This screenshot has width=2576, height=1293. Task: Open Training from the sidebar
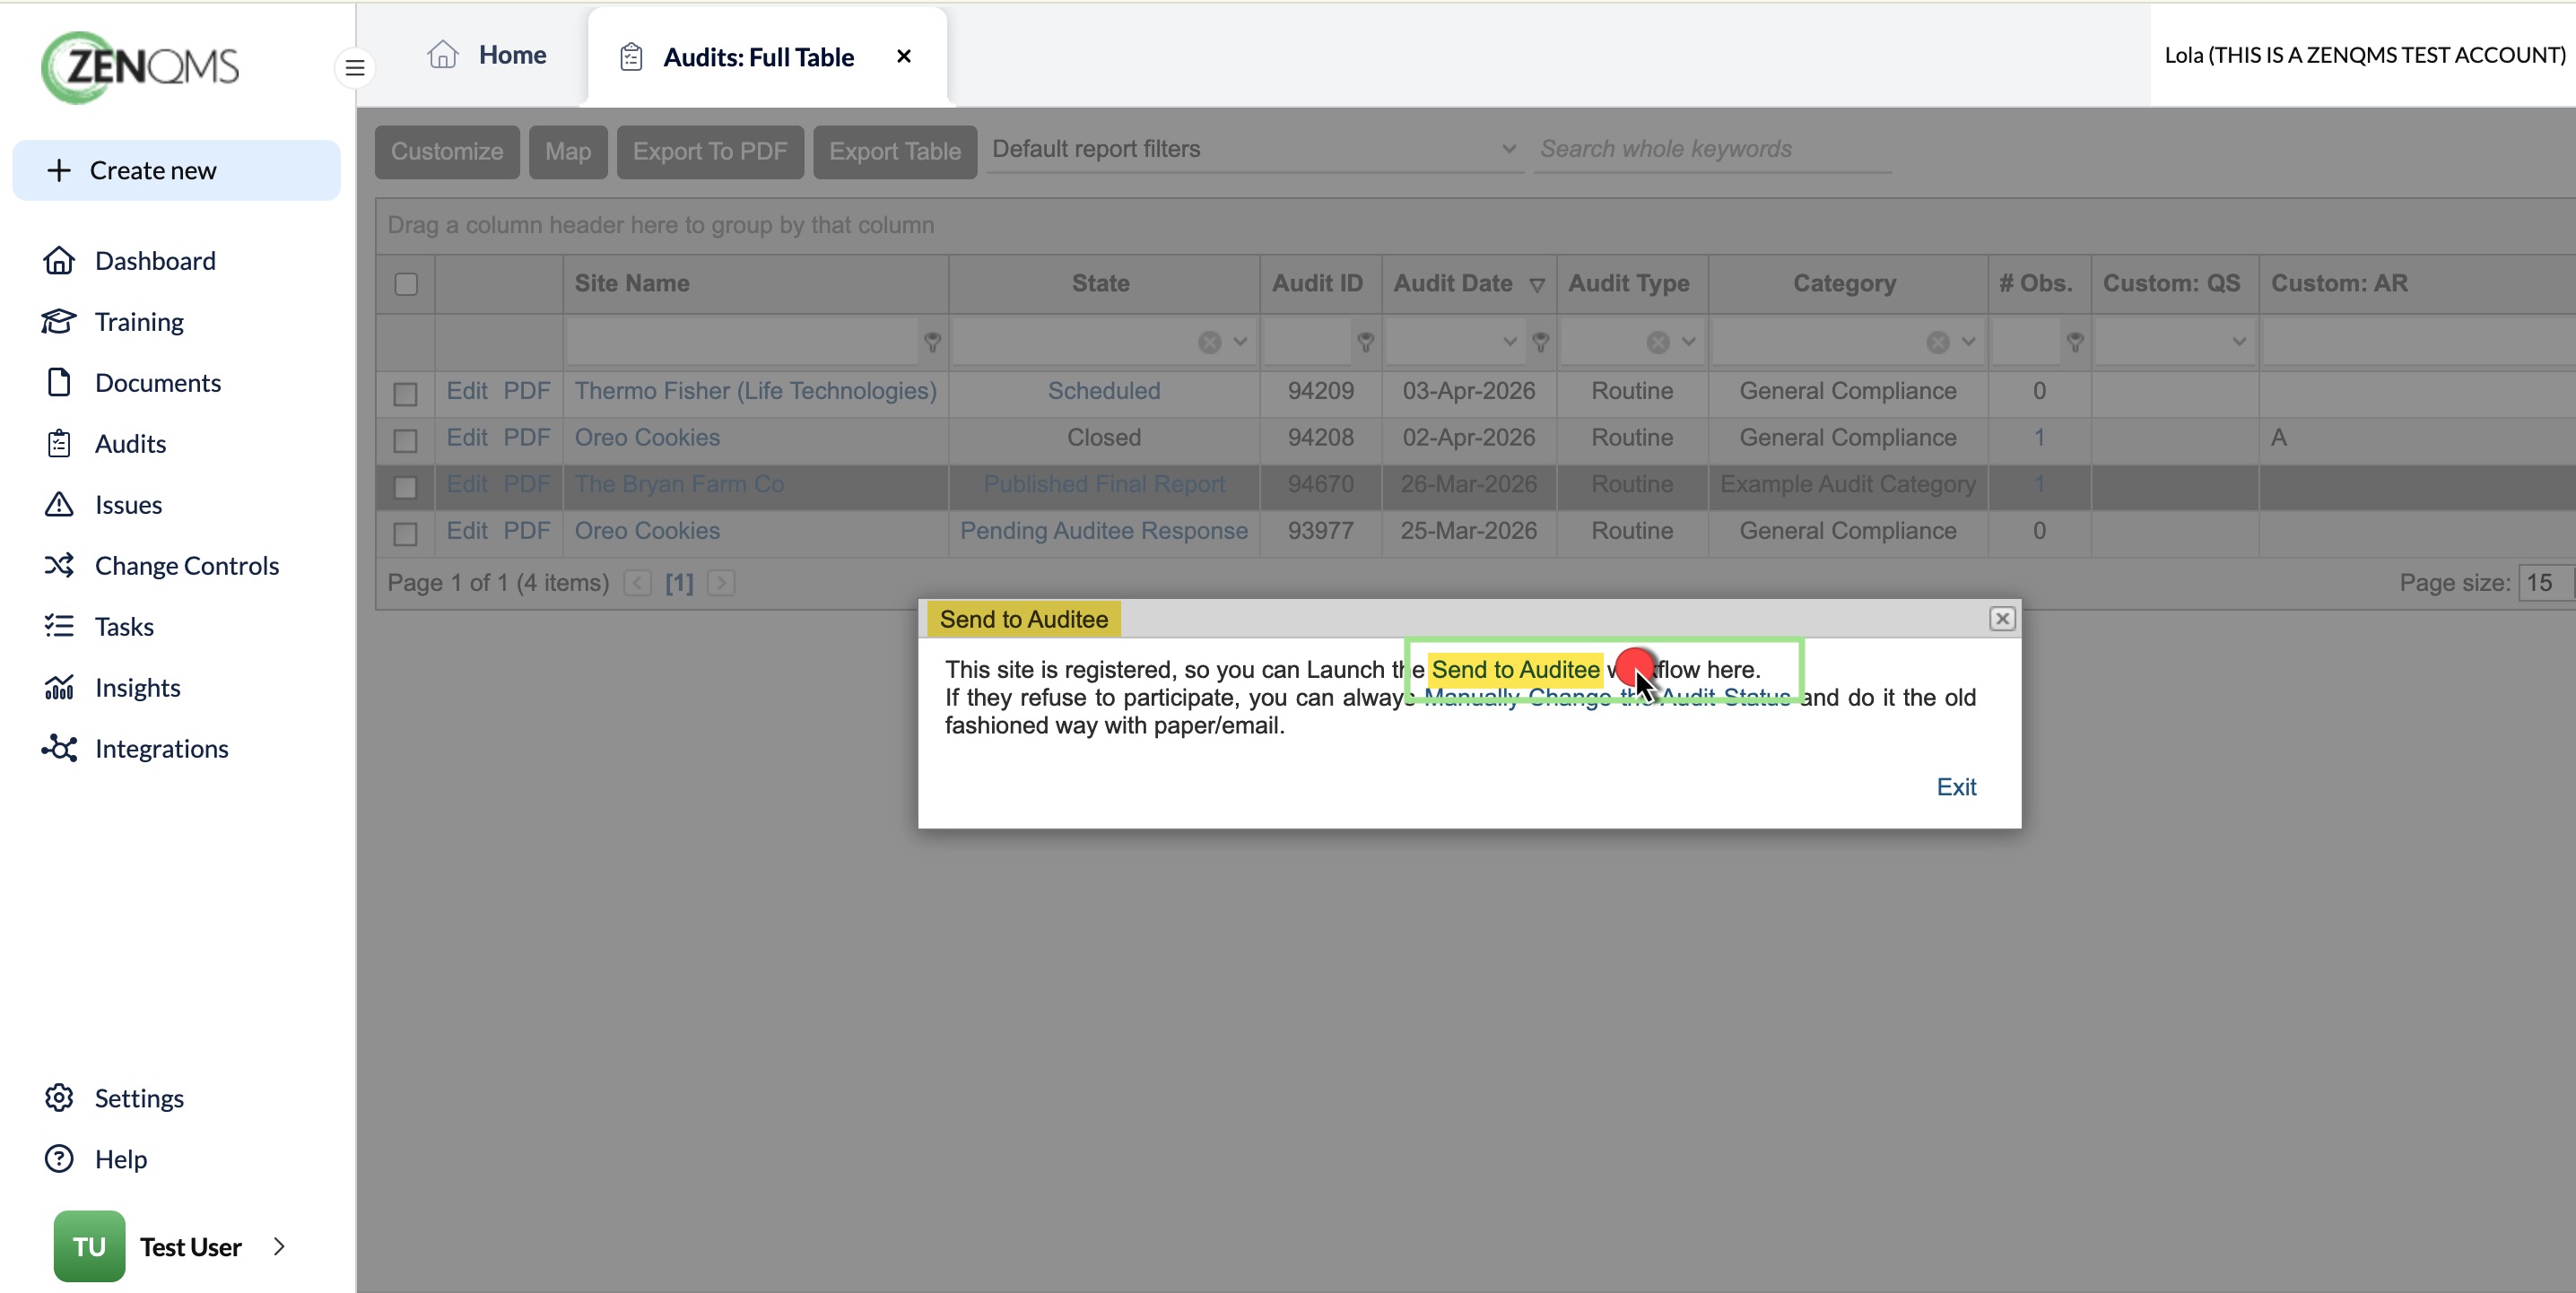tap(114, 321)
